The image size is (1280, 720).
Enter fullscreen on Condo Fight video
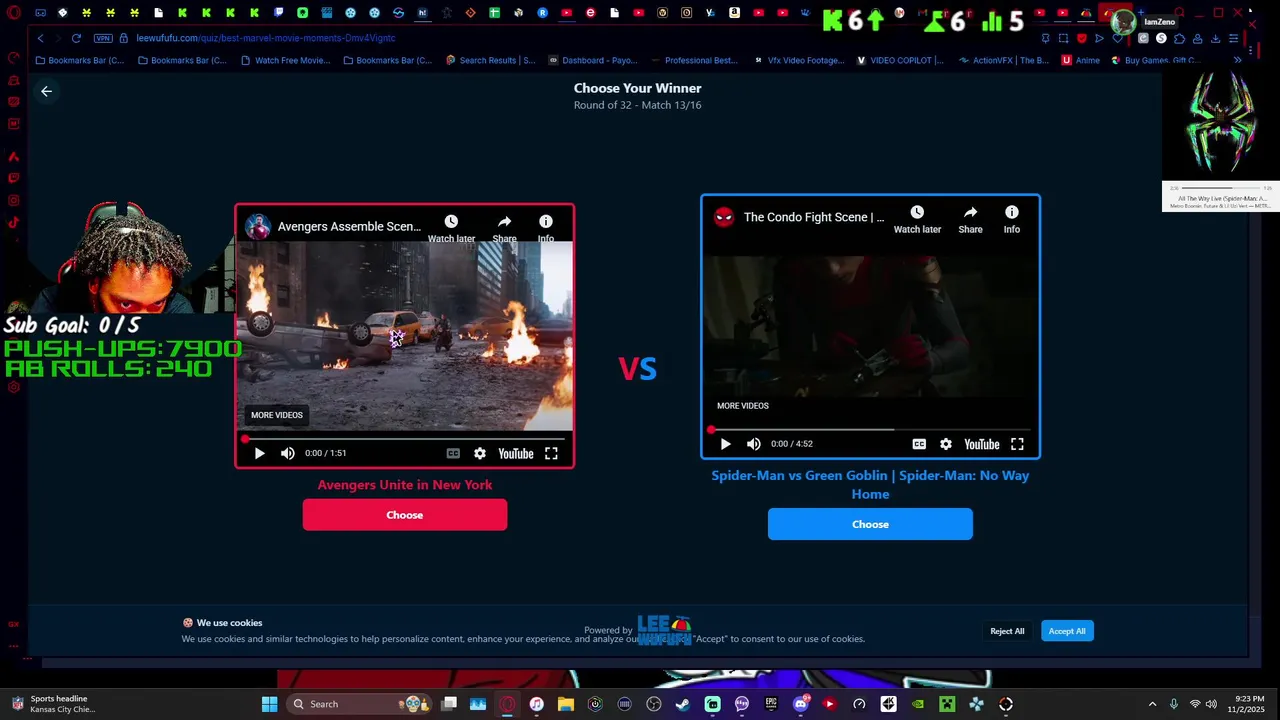[x=1017, y=444]
